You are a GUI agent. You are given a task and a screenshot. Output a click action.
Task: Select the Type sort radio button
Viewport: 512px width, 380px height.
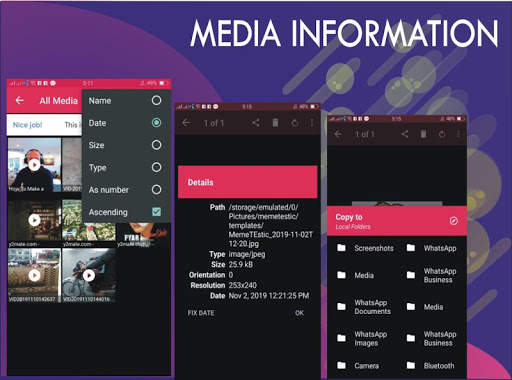[x=156, y=167]
